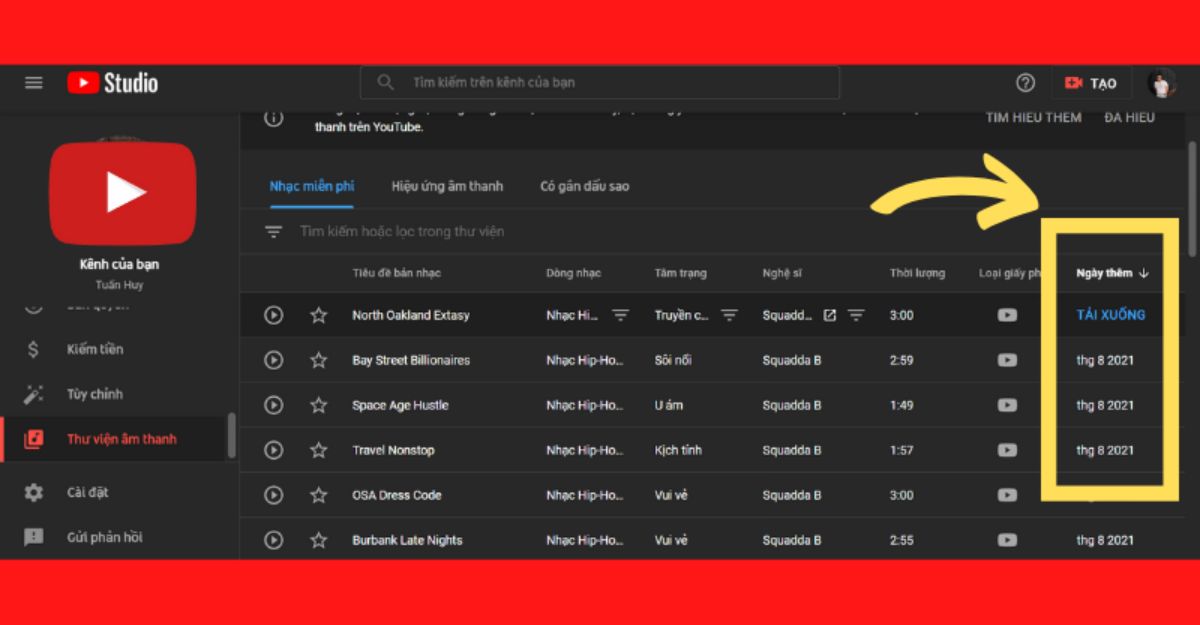
Task: Click the YouTube Studio logo
Action: click(112, 83)
